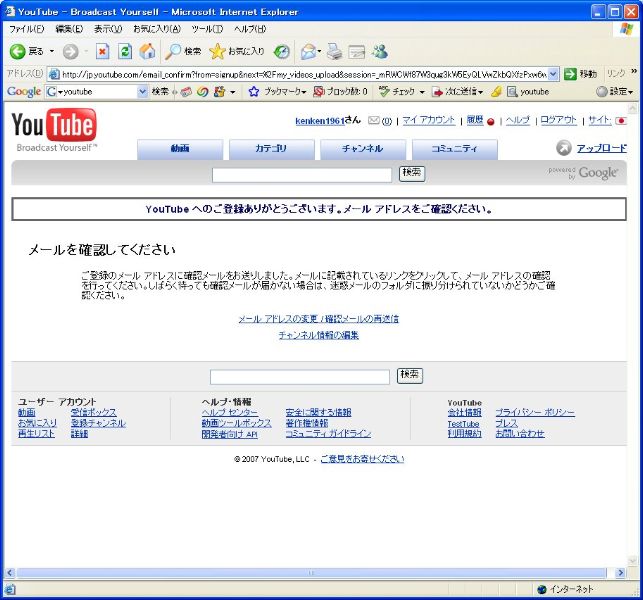The width and height of the screenshot is (643, 600).
Task: Open the Google toolbar search box dropdown
Action: pyautogui.click(x=142, y=92)
